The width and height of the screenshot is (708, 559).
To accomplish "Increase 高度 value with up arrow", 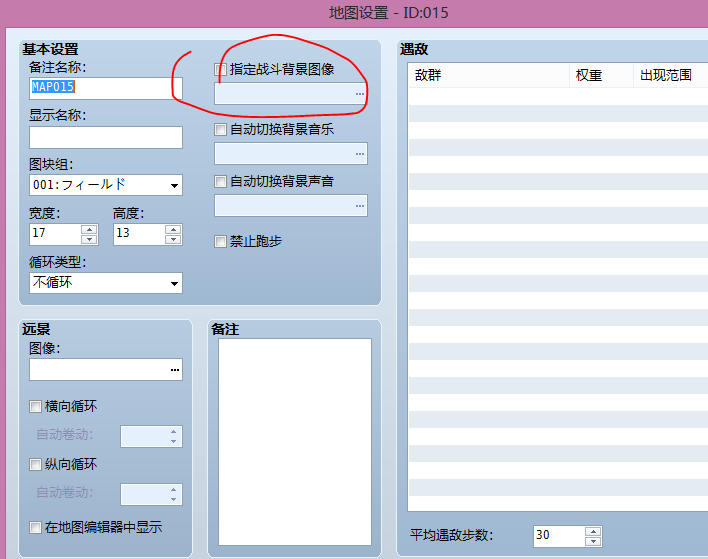I will click(173, 229).
